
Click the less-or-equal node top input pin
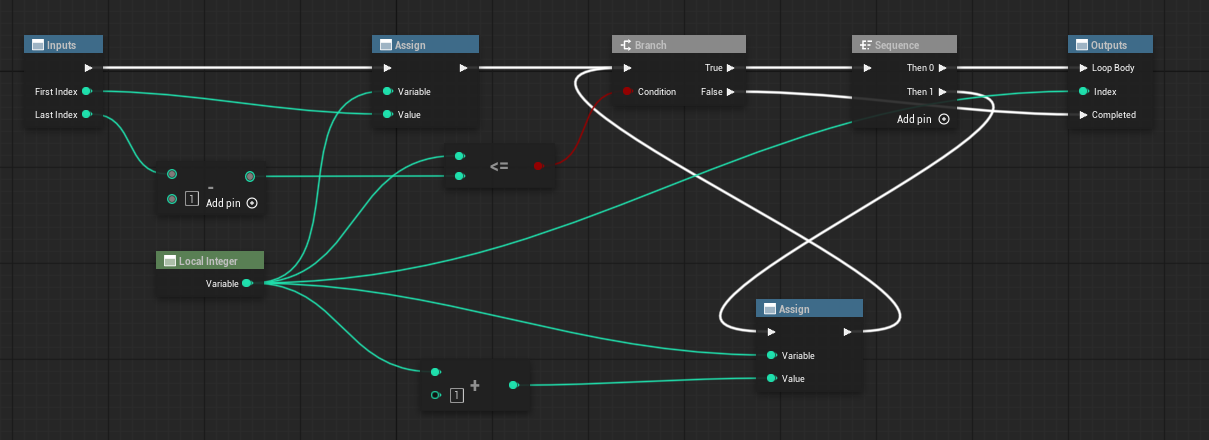(459, 156)
